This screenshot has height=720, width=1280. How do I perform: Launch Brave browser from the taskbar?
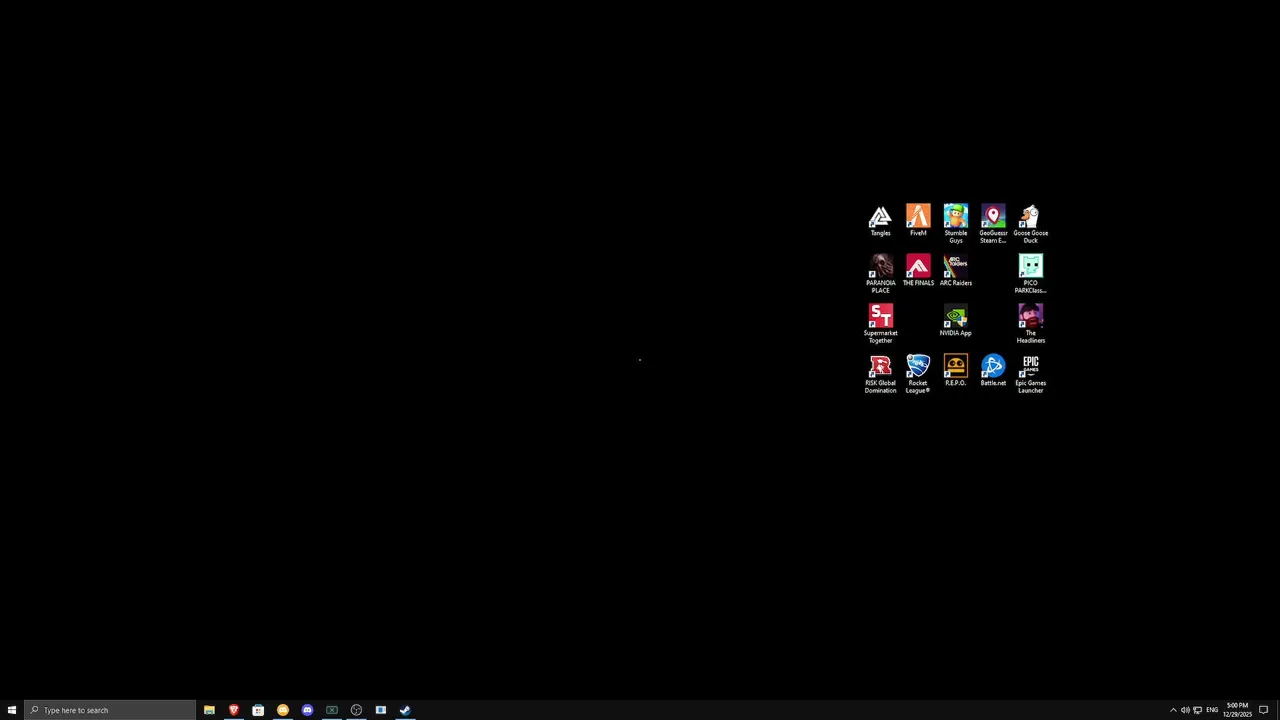(x=234, y=710)
